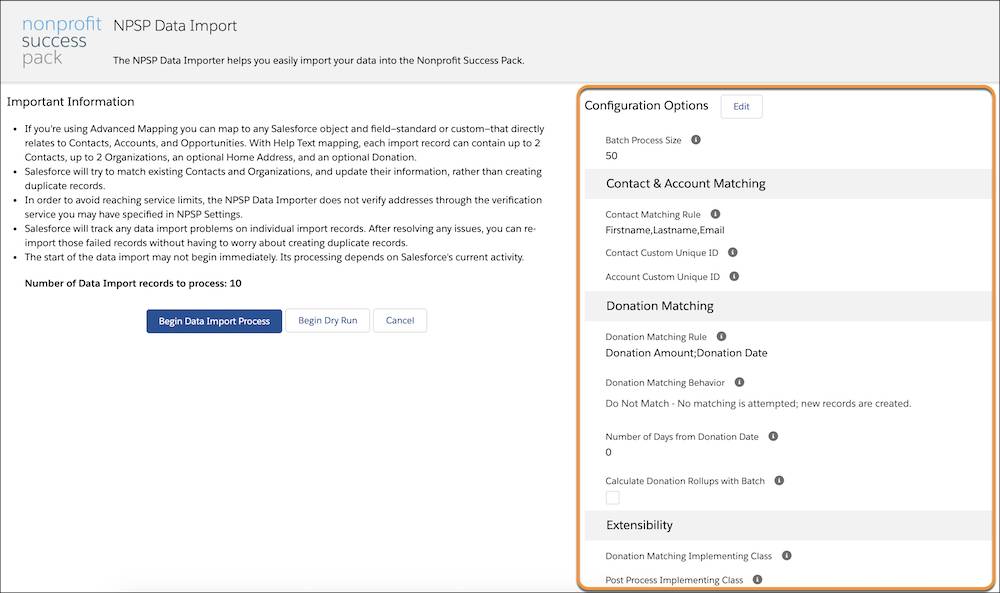Image resolution: width=1000 pixels, height=593 pixels.
Task: Click the Batch Process Size label
Action: point(643,140)
